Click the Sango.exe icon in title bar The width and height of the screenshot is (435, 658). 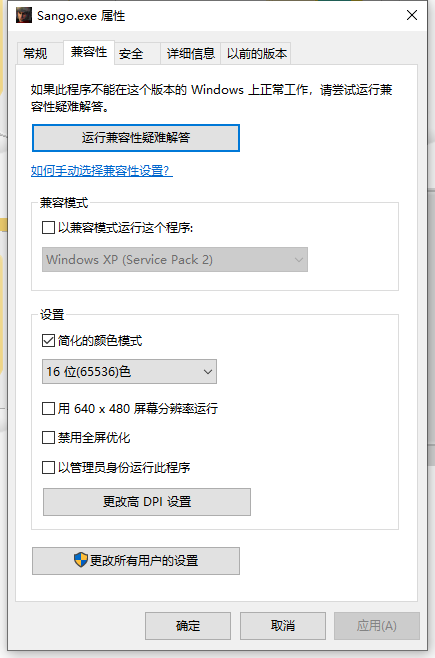(x=24, y=15)
